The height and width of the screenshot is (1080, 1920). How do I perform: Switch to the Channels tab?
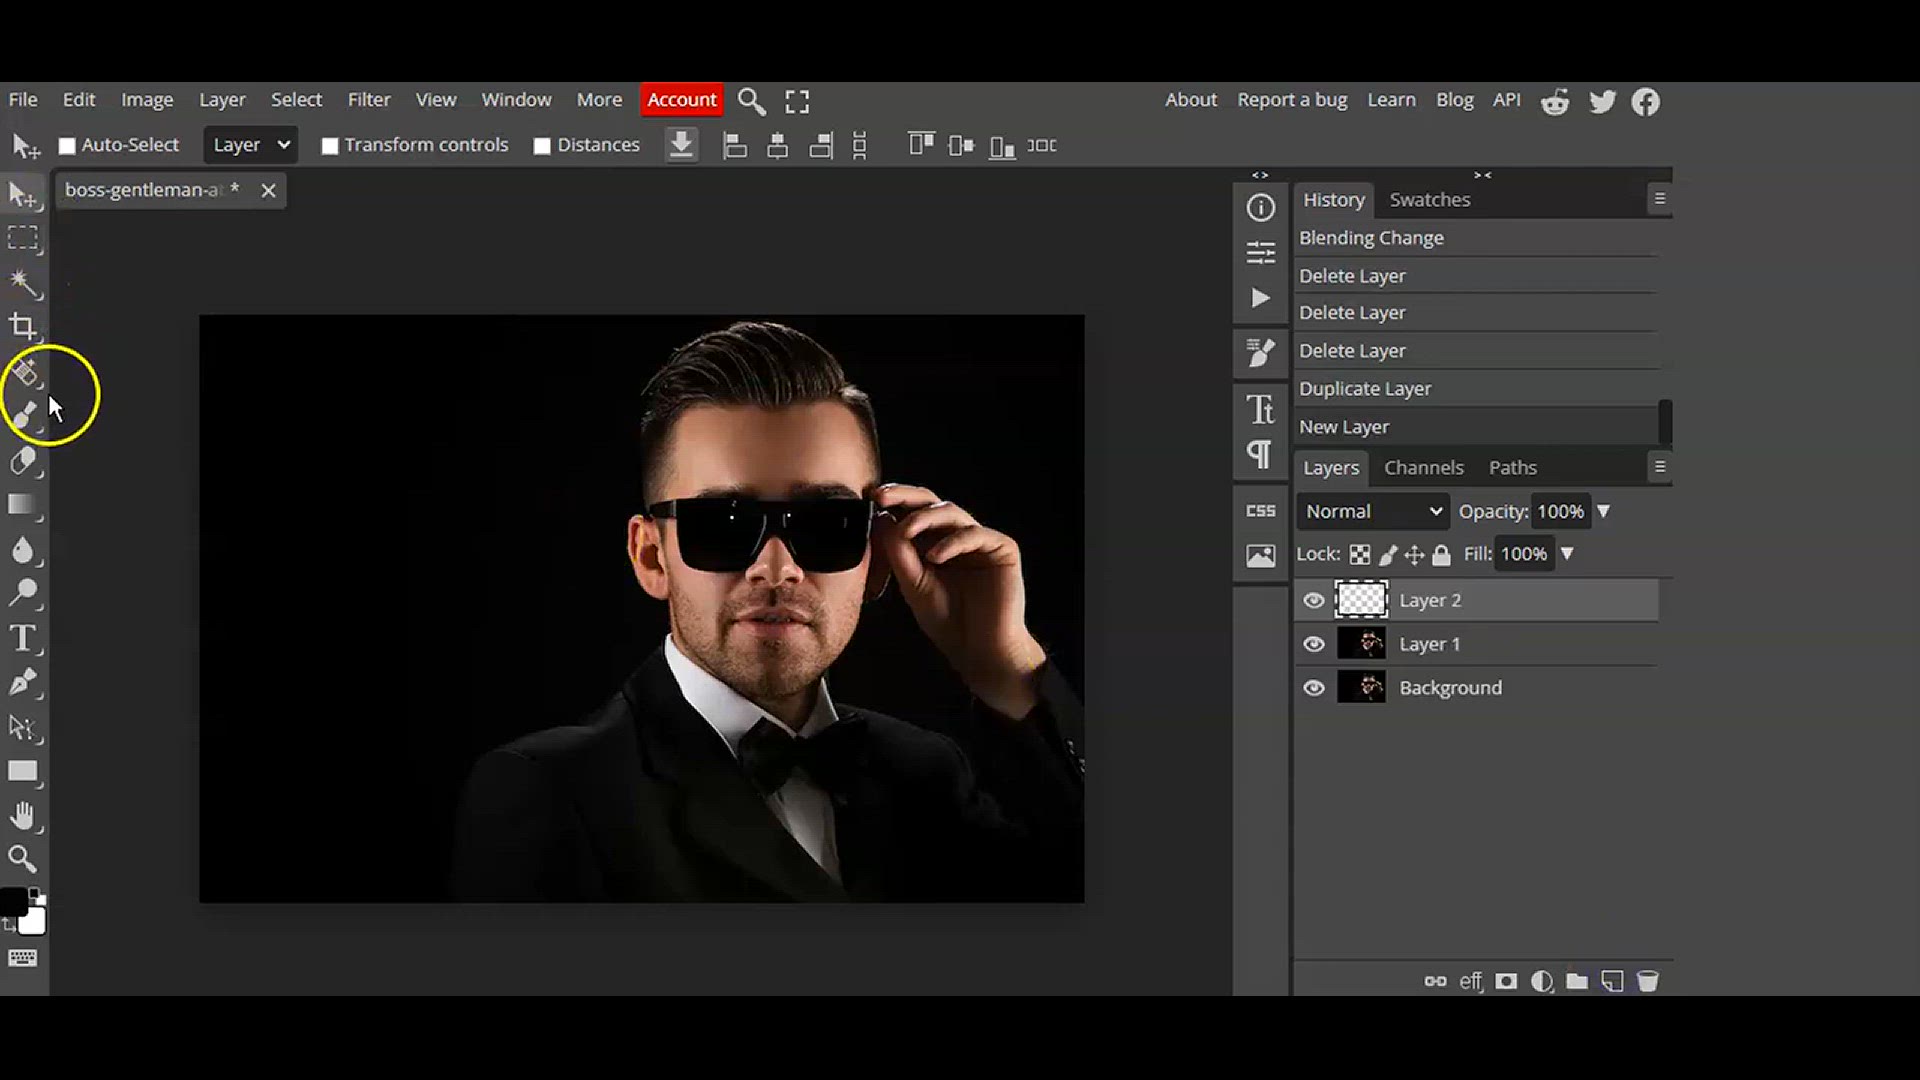click(1423, 468)
